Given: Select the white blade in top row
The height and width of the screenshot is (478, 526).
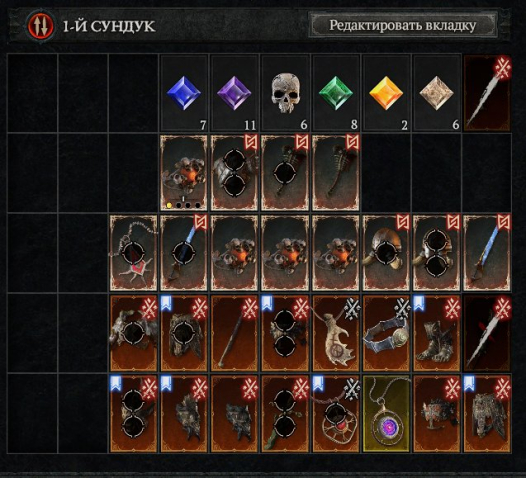Looking at the screenshot, I should [x=487, y=93].
